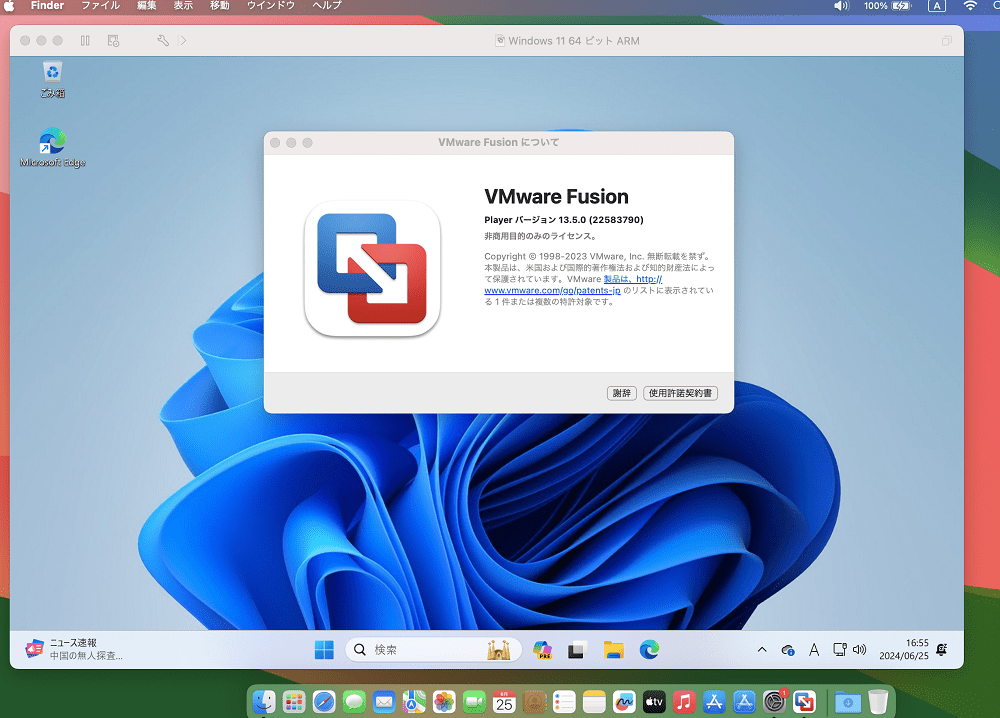Open the ニュース速報 news widget

[x=74, y=649]
